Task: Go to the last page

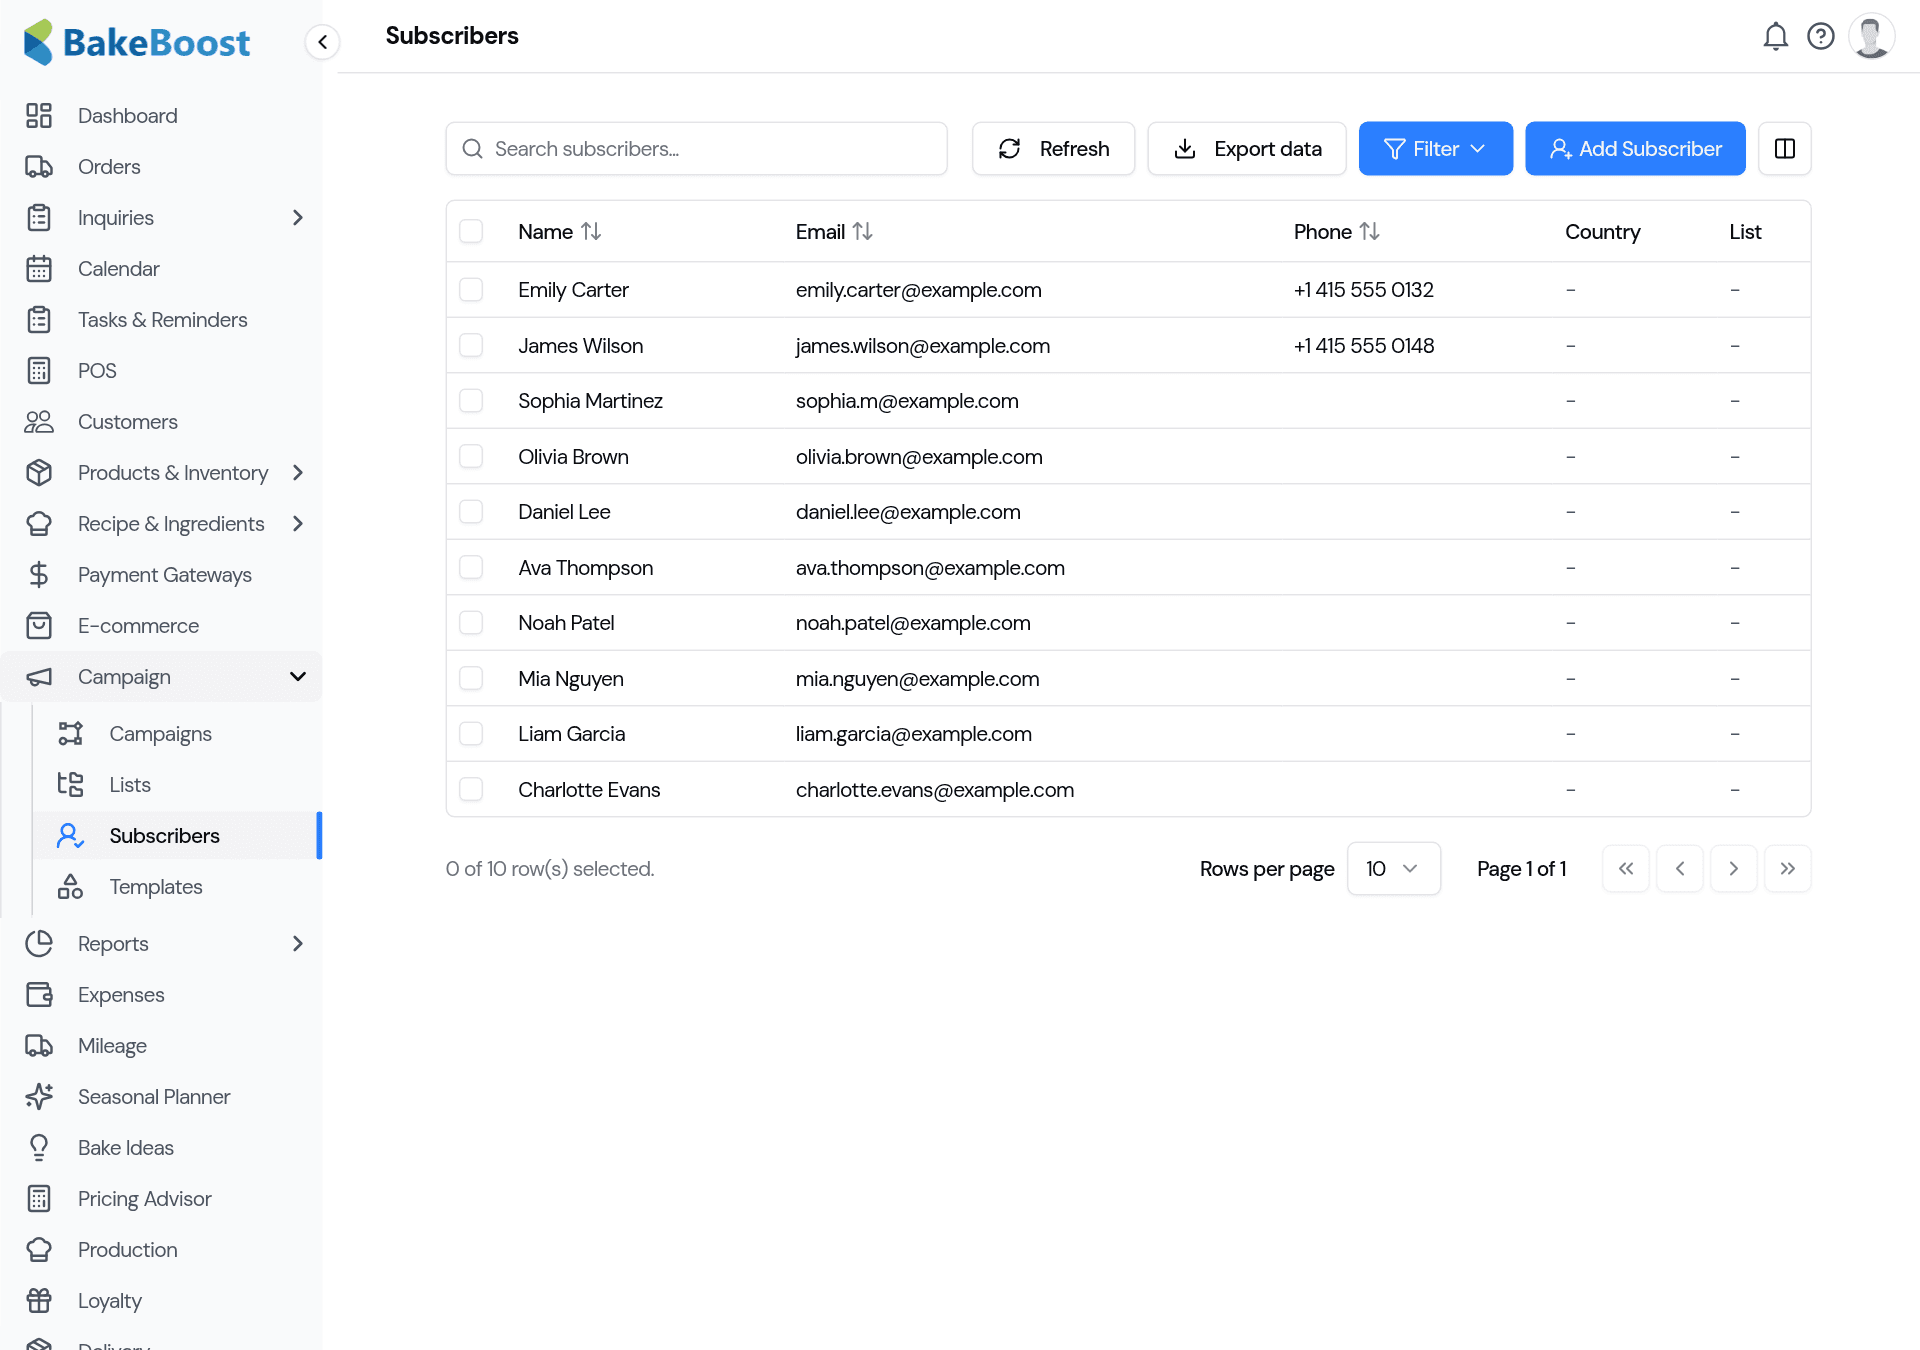Action: (1788, 869)
